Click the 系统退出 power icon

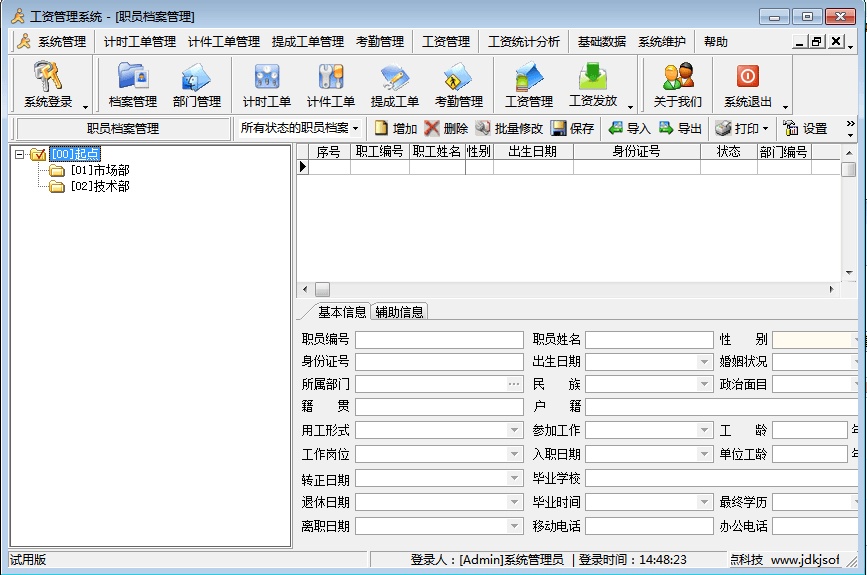pos(747,78)
